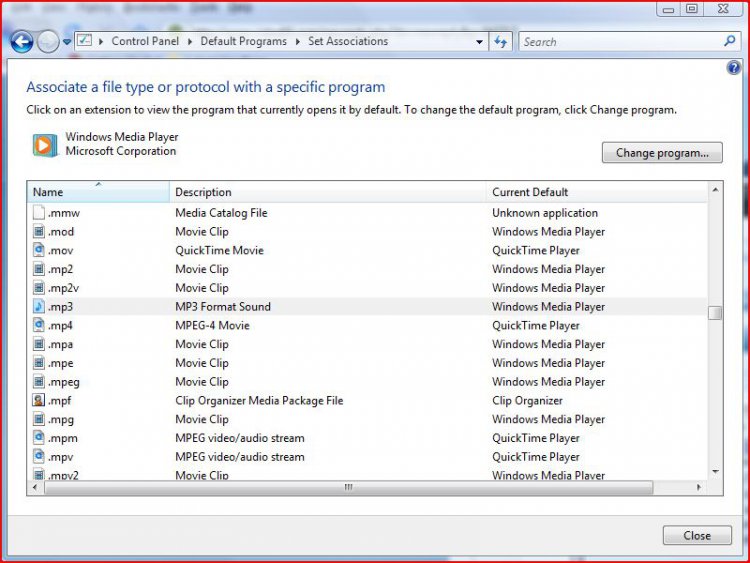
Task: Click the .mpm QuickTime file icon
Action: 39,438
